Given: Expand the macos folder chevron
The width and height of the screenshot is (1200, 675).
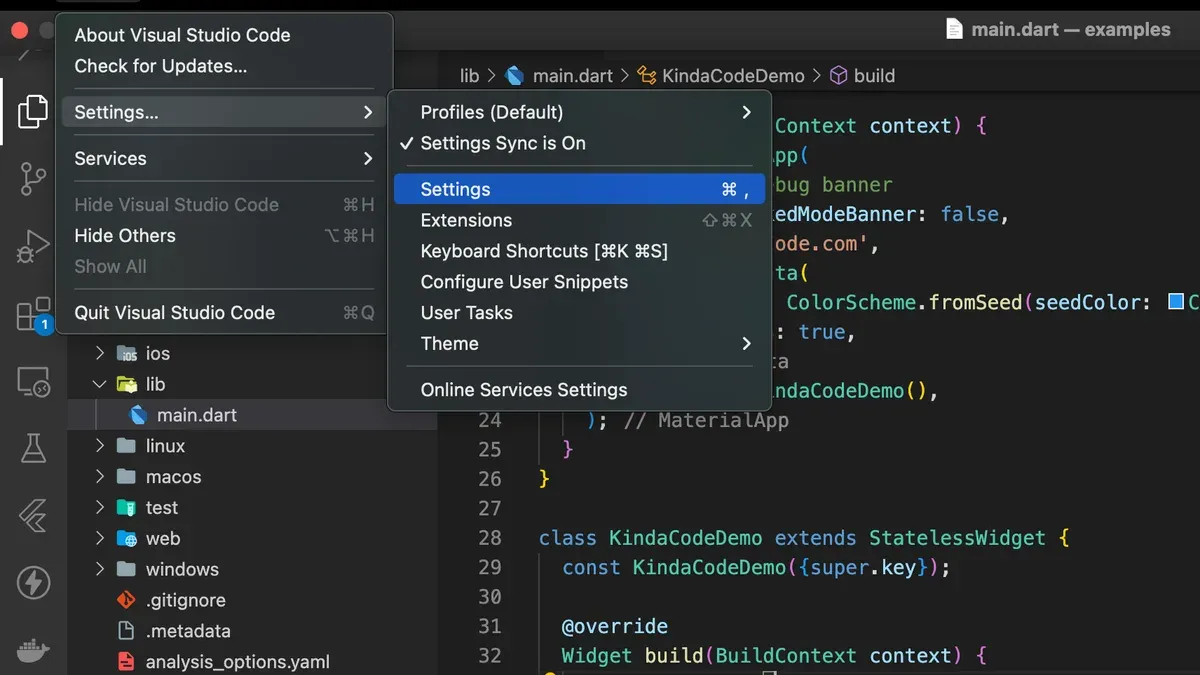Looking at the screenshot, I should tap(99, 477).
